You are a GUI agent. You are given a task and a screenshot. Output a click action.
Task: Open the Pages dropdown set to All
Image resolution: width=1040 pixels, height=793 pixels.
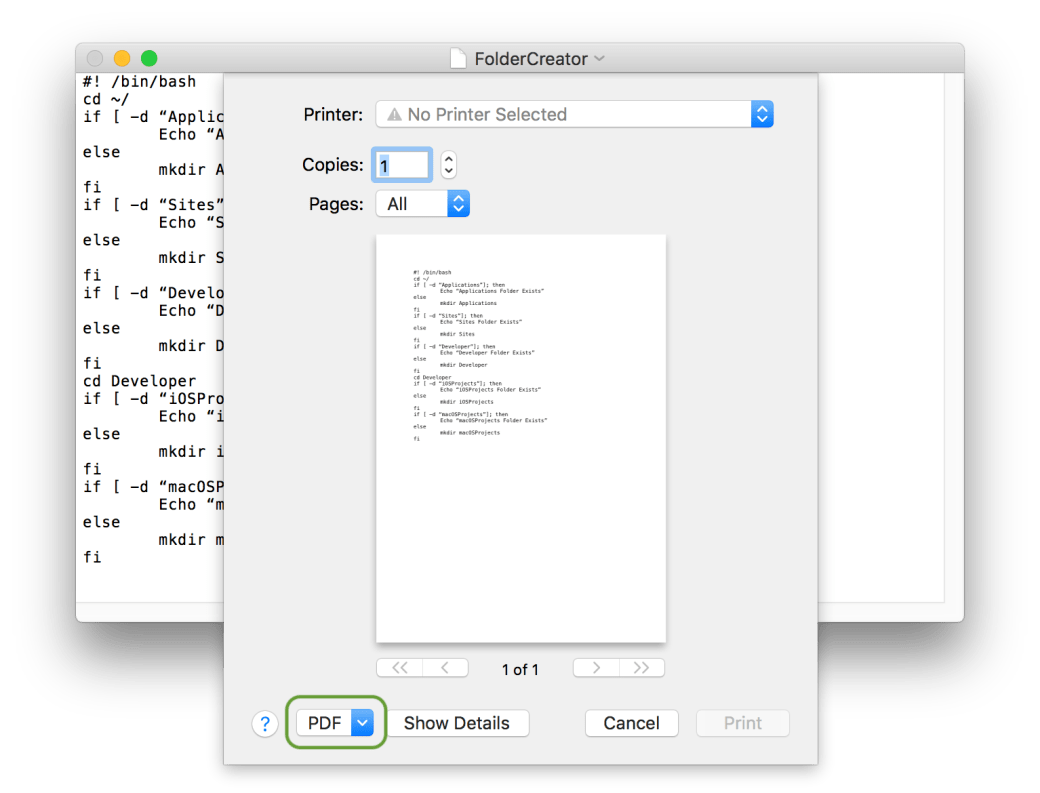click(422, 204)
